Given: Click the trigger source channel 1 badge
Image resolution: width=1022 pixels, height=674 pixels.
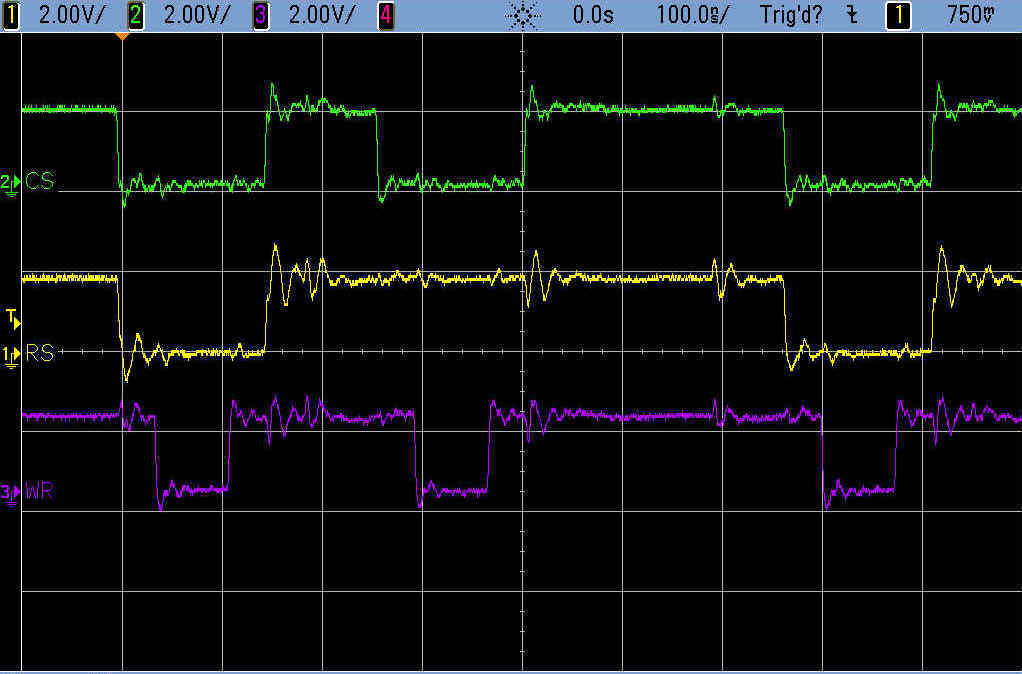Looking at the screenshot, I should tap(900, 15).
